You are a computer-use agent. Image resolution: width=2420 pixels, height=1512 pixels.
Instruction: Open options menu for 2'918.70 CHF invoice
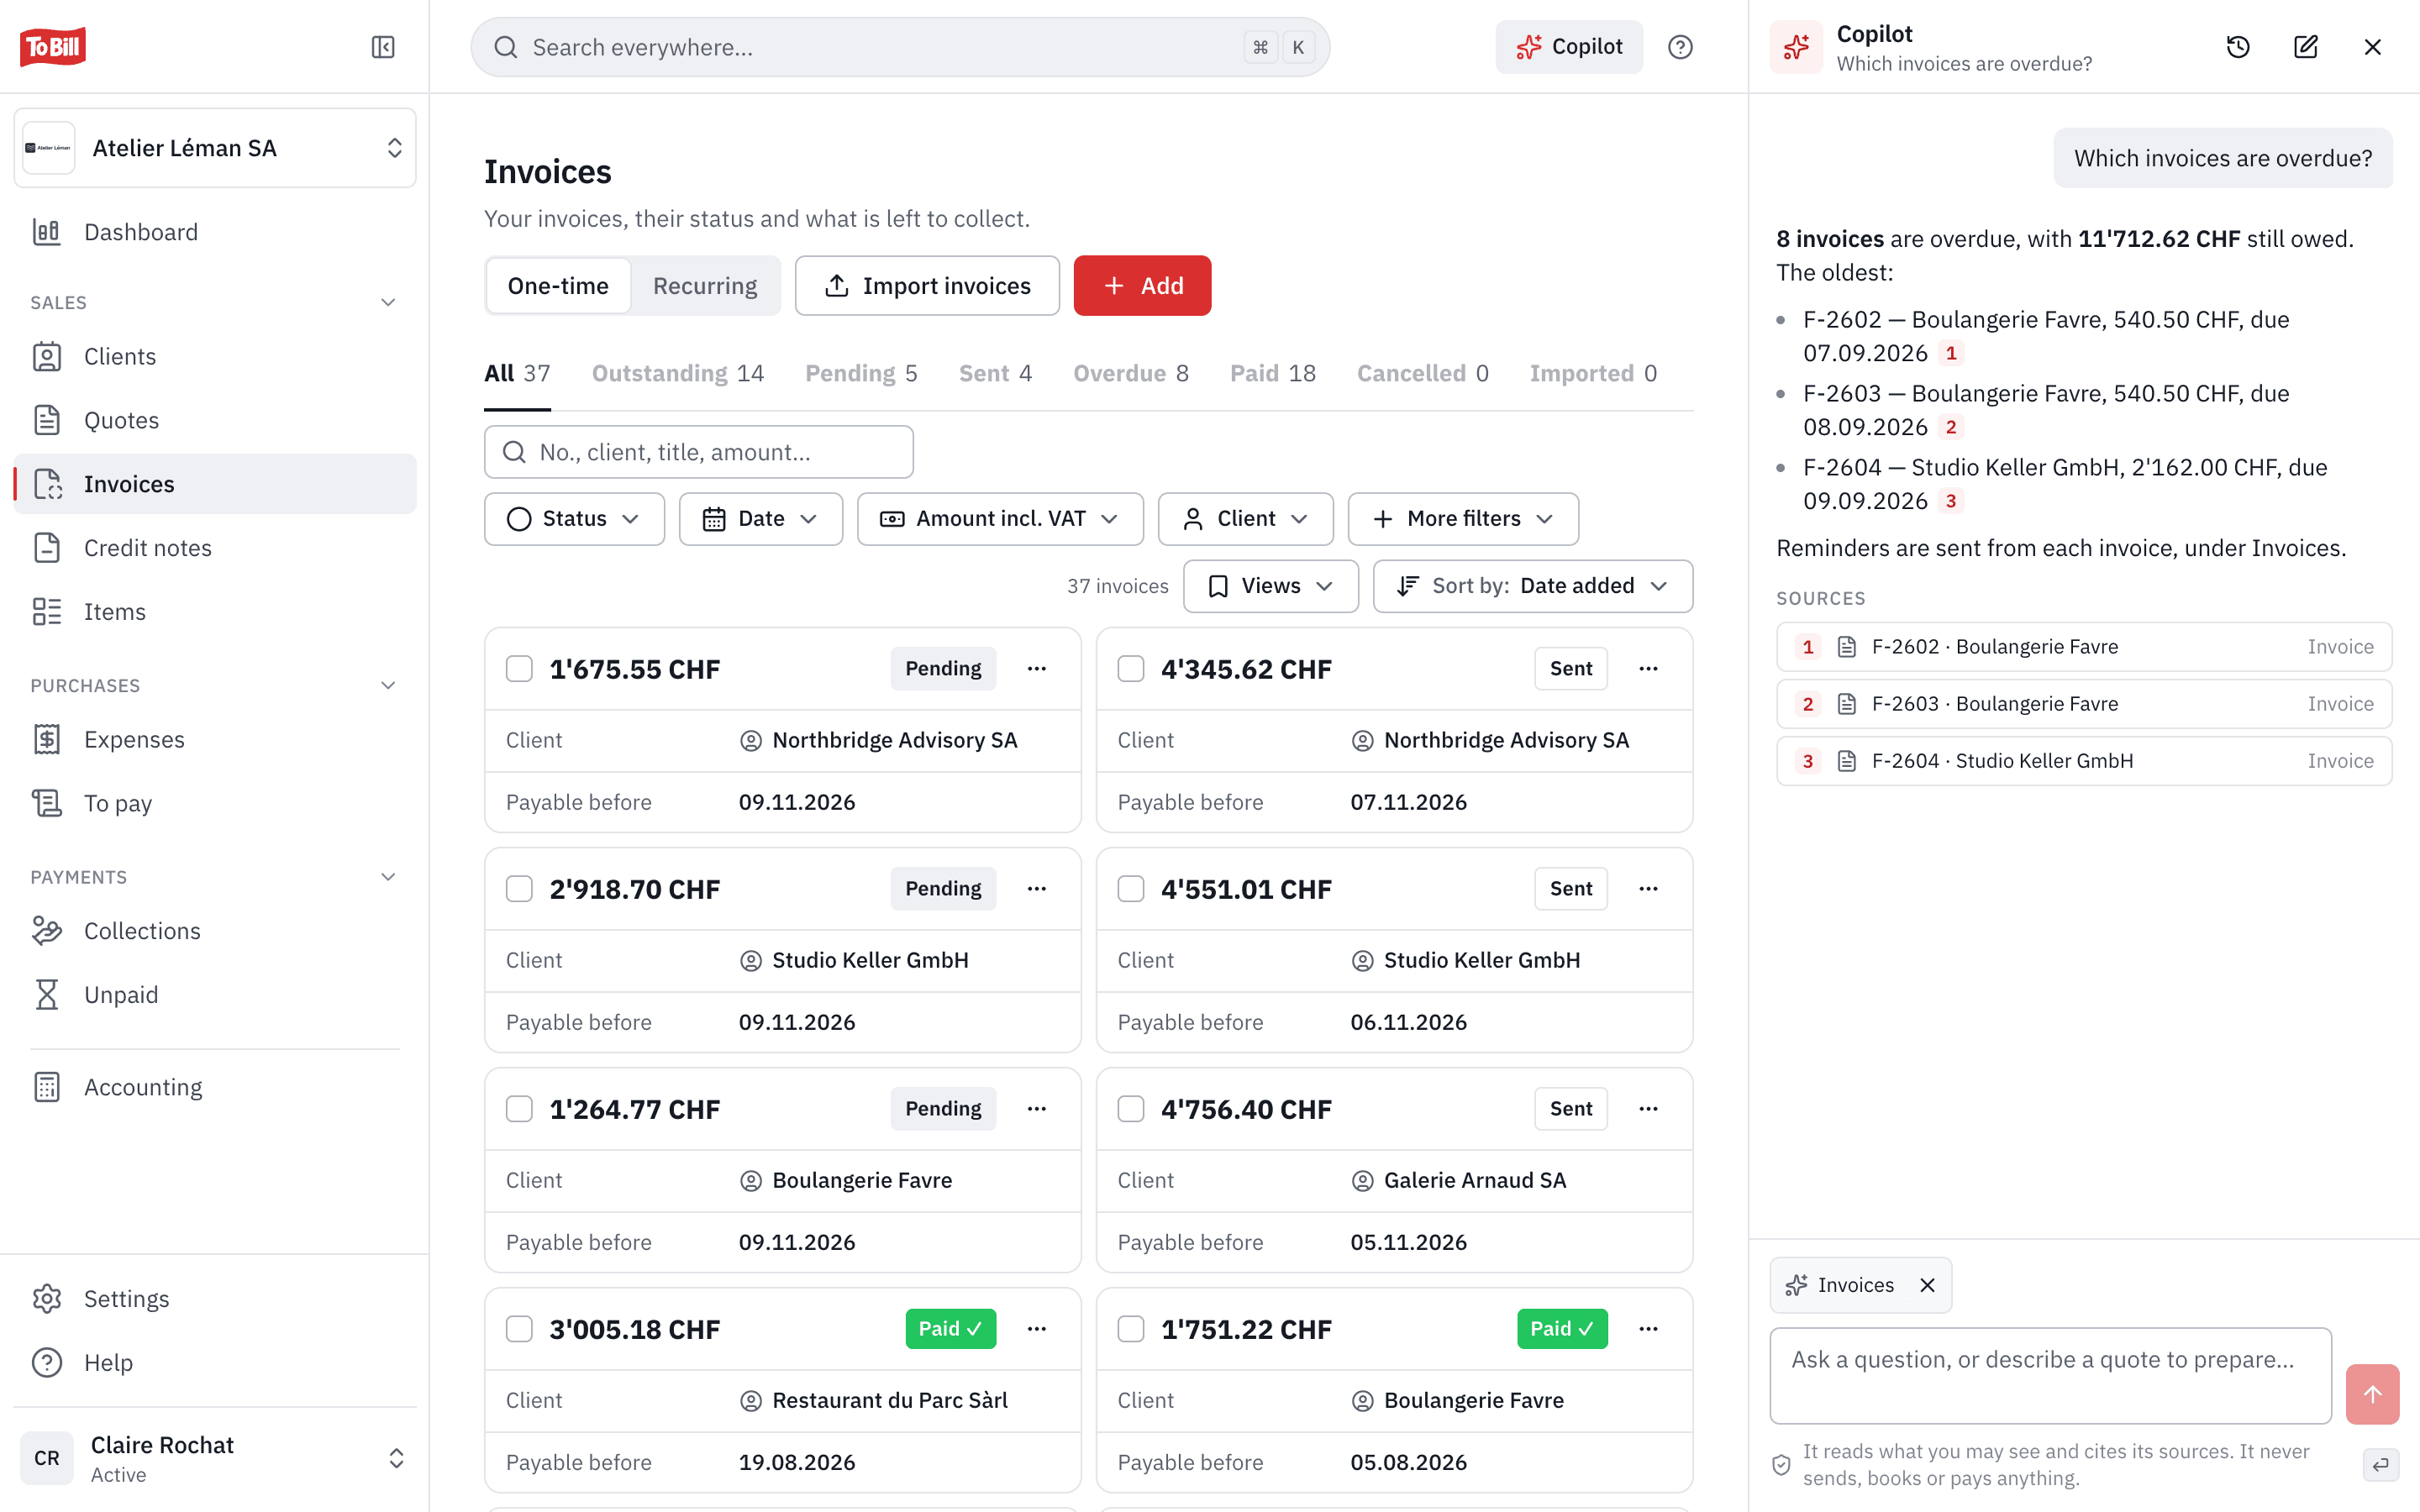click(1037, 888)
